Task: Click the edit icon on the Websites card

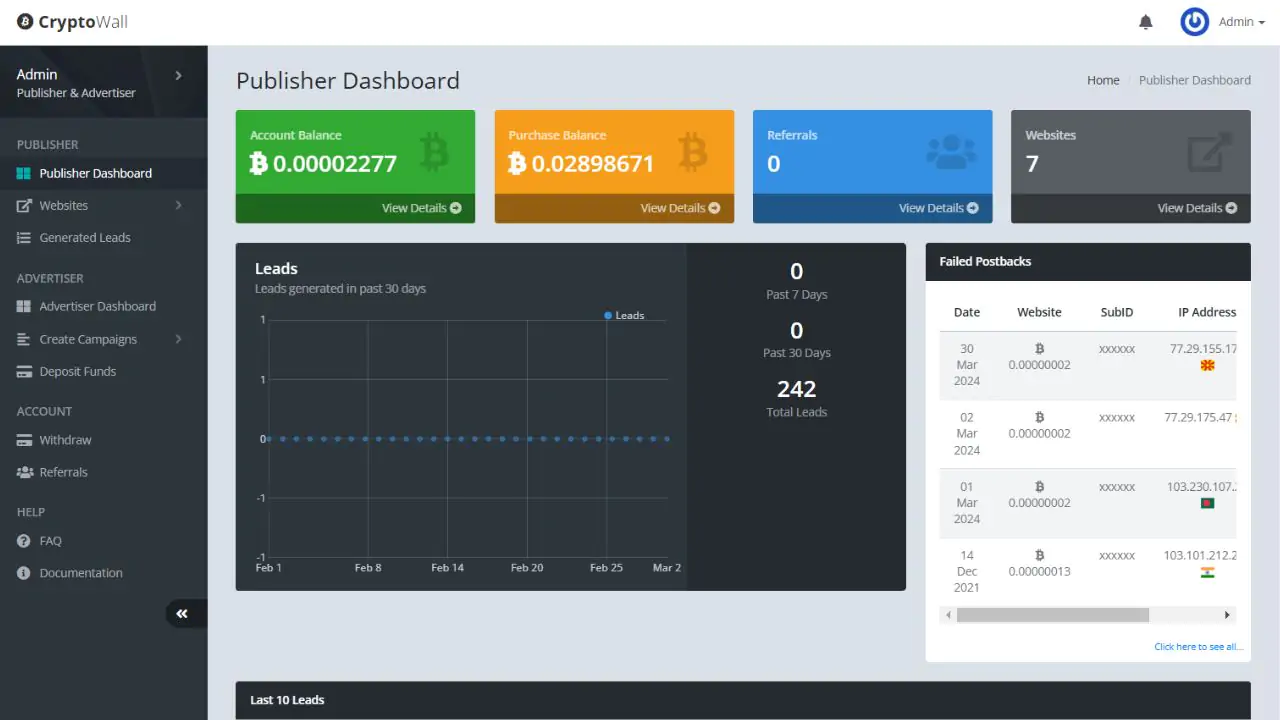Action: pyautogui.click(x=1208, y=152)
